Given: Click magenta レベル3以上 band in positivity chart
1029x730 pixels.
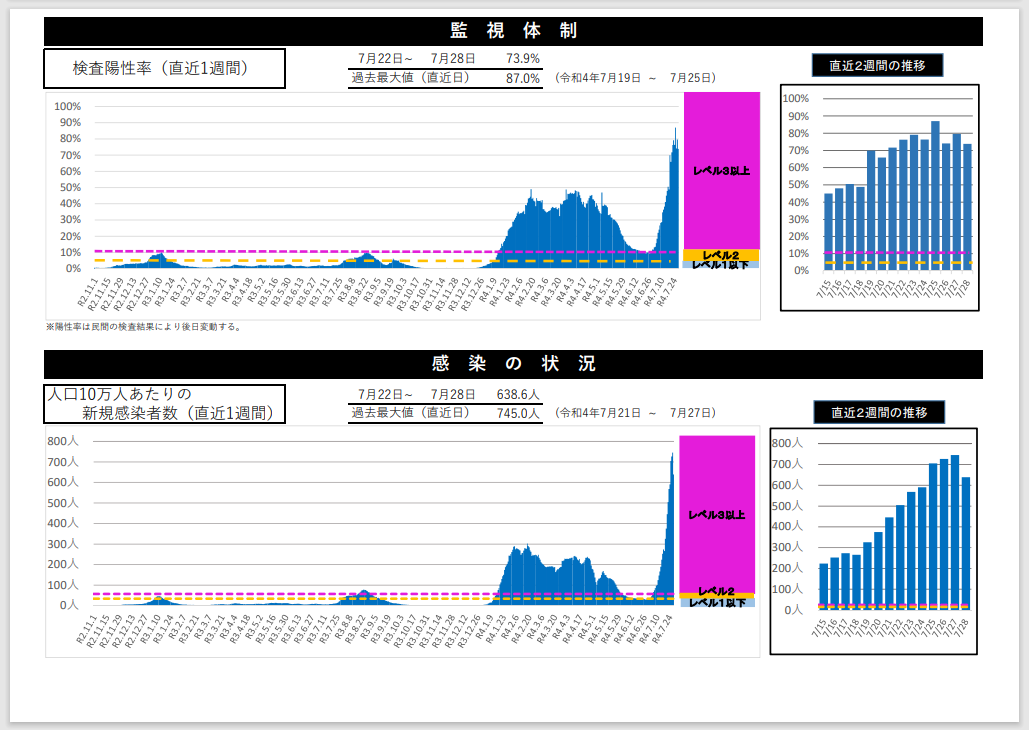Looking at the screenshot, I should (x=721, y=170).
